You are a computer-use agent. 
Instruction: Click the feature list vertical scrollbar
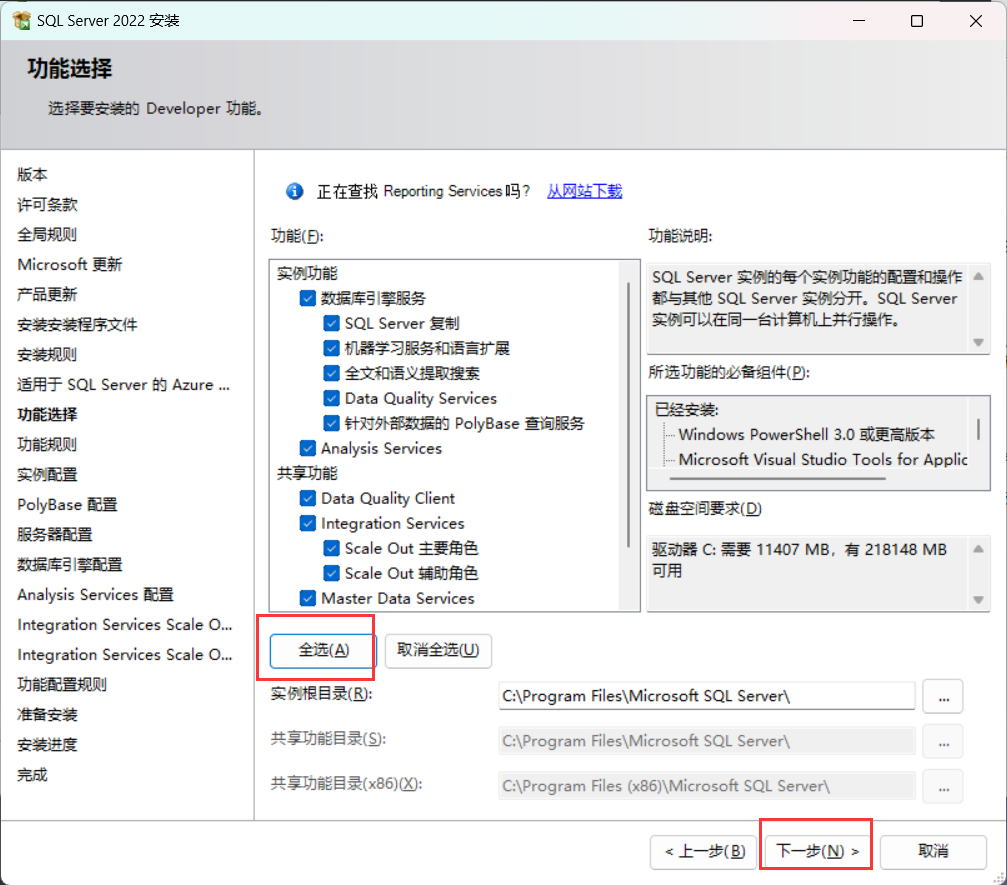tap(629, 415)
